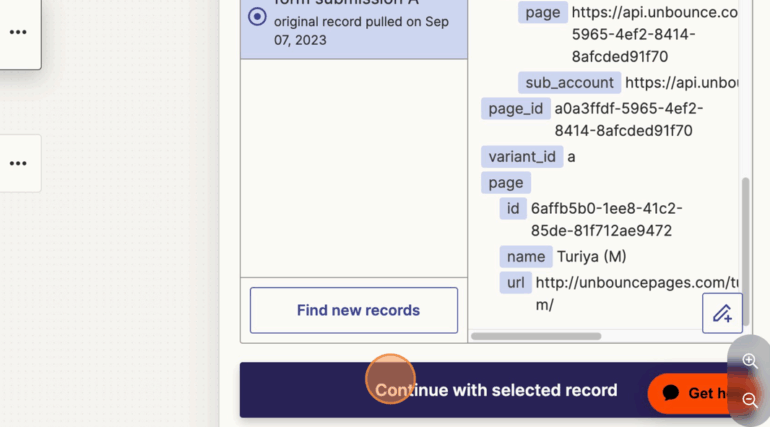Click the id field label under page

tap(513, 208)
